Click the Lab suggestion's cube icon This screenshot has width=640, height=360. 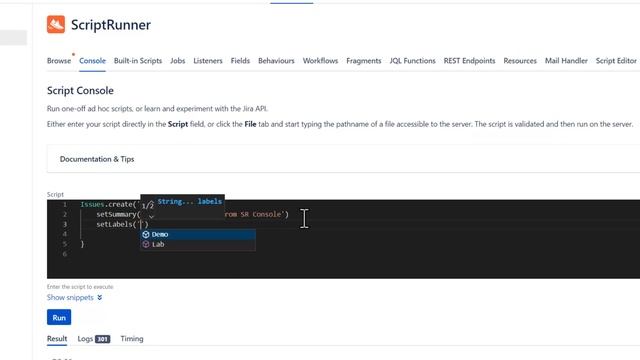(x=146, y=244)
